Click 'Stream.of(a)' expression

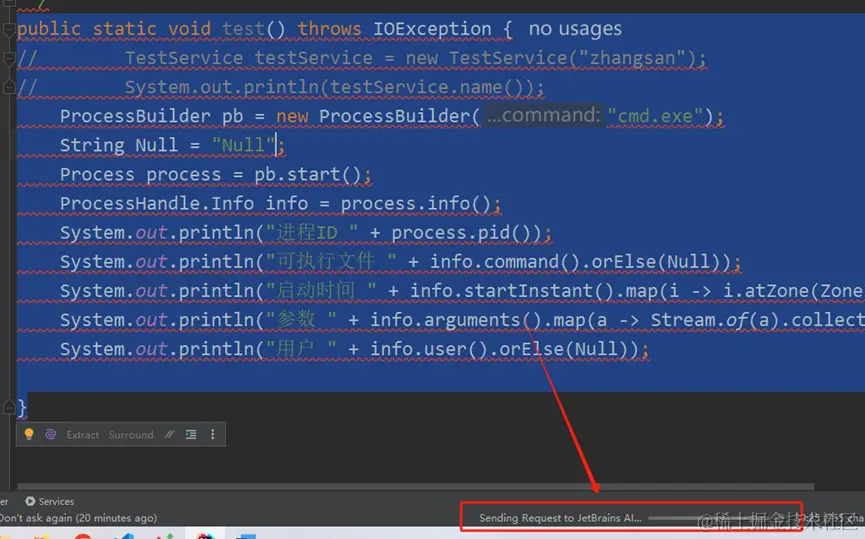click(718, 320)
